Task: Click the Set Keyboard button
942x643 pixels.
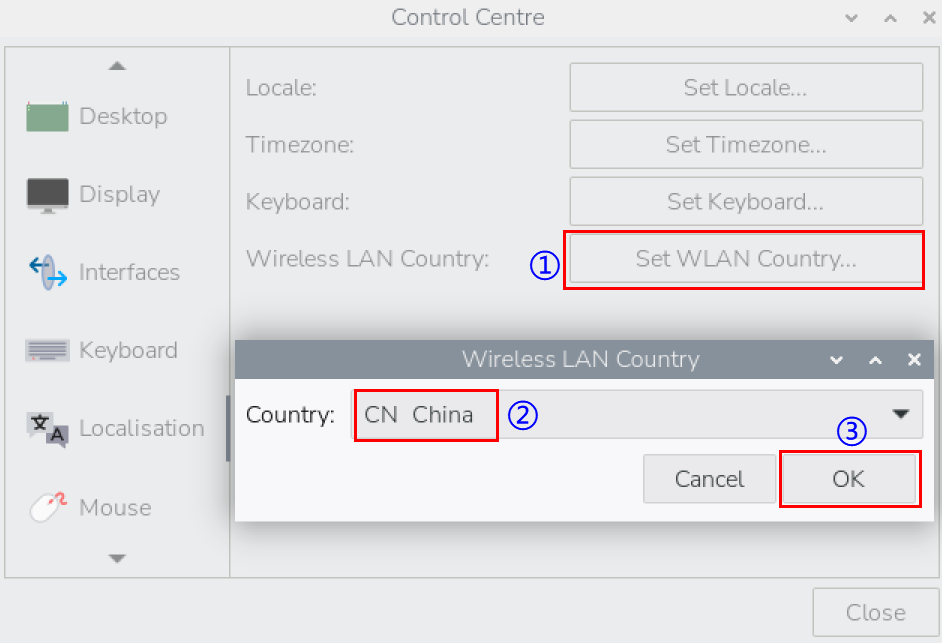Action: click(745, 202)
